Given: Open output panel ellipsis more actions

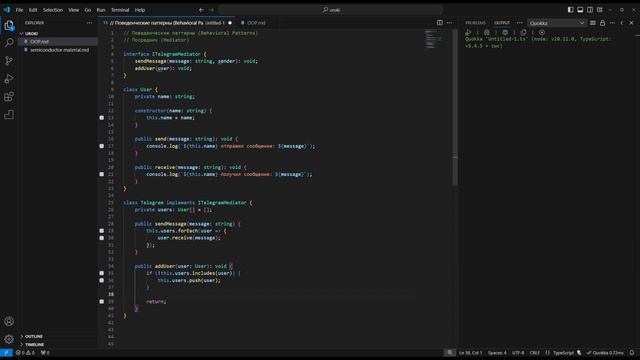Looking at the screenshot, I should click(x=612, y=23).
